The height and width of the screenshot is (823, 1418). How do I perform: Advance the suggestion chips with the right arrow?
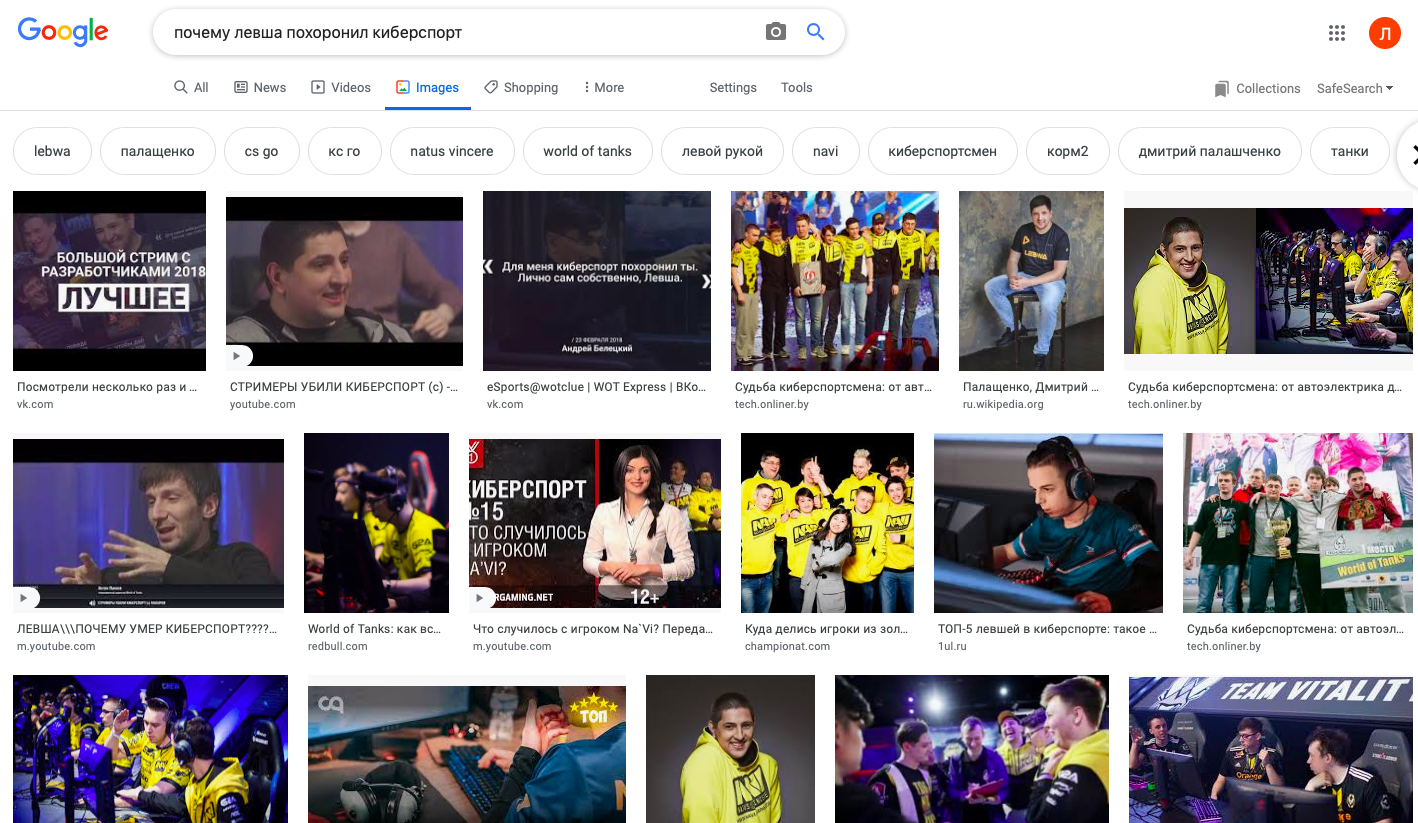[x=1411, y=153]
